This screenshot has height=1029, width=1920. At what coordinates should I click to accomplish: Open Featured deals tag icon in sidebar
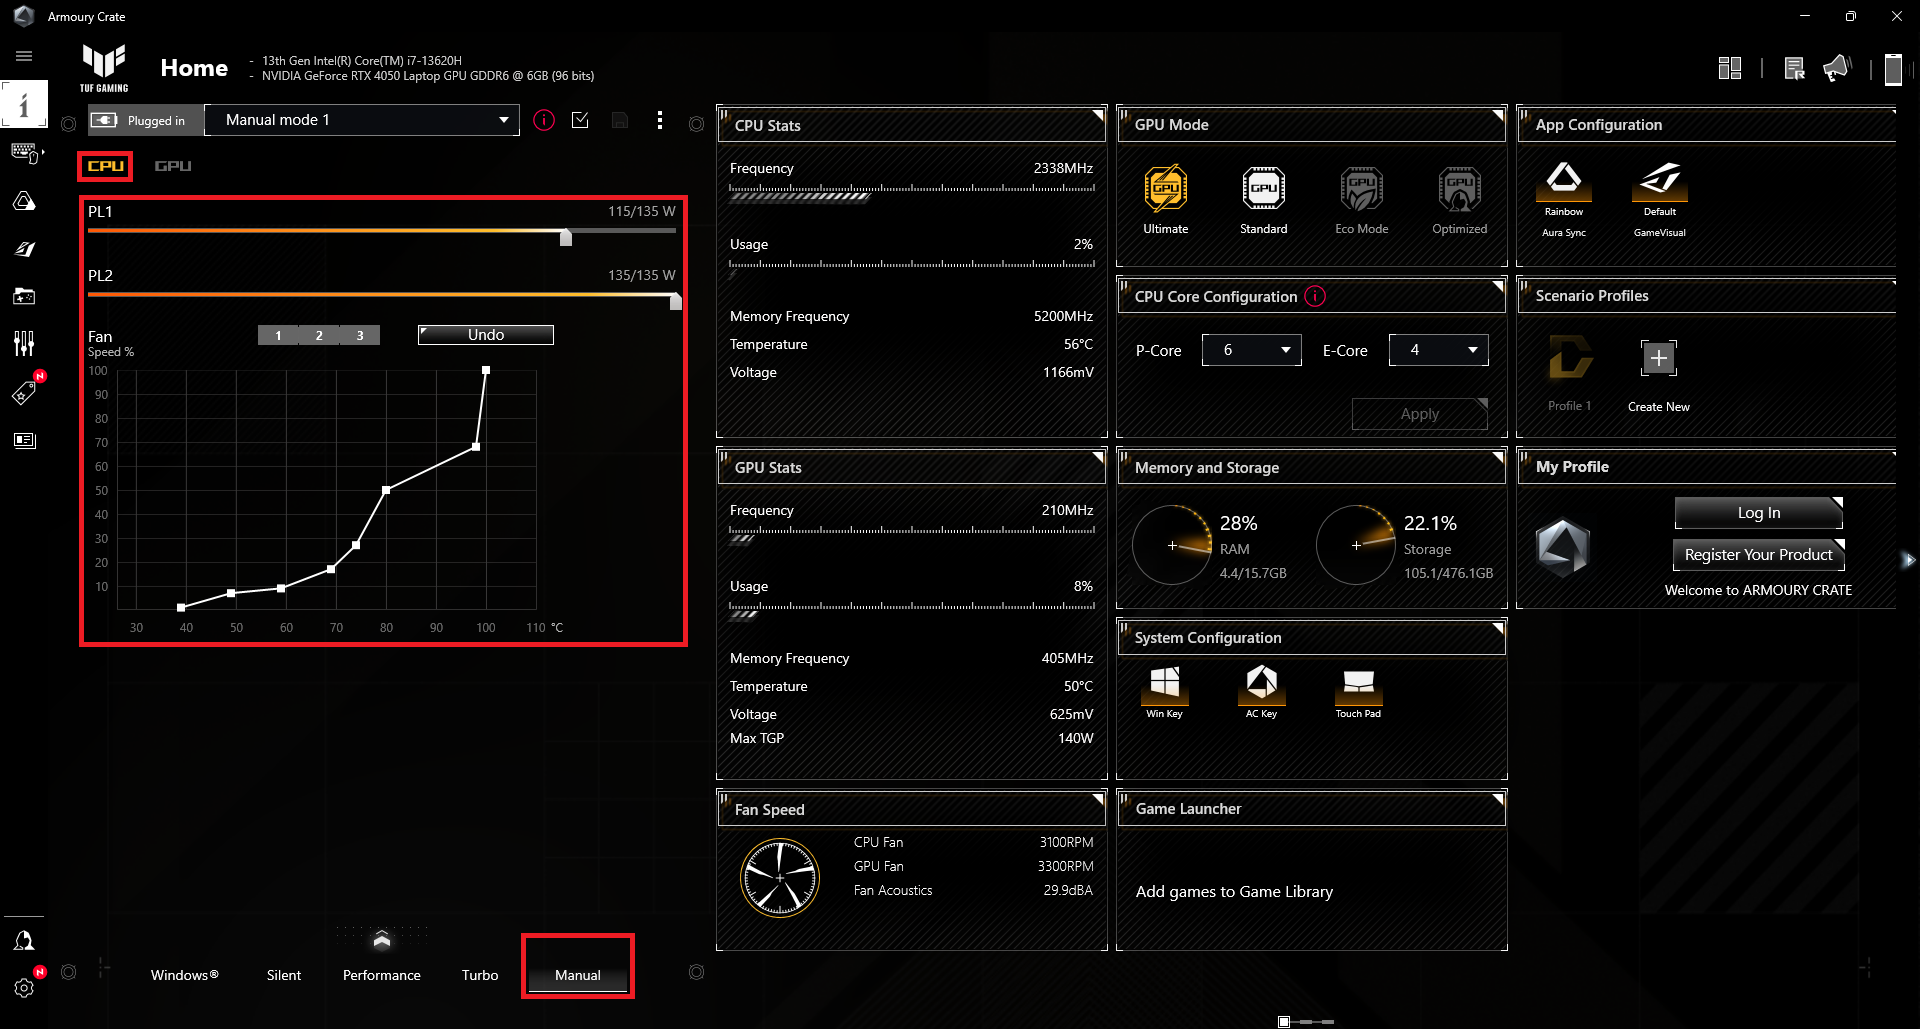pyautogui.click(x=24, y=392)
